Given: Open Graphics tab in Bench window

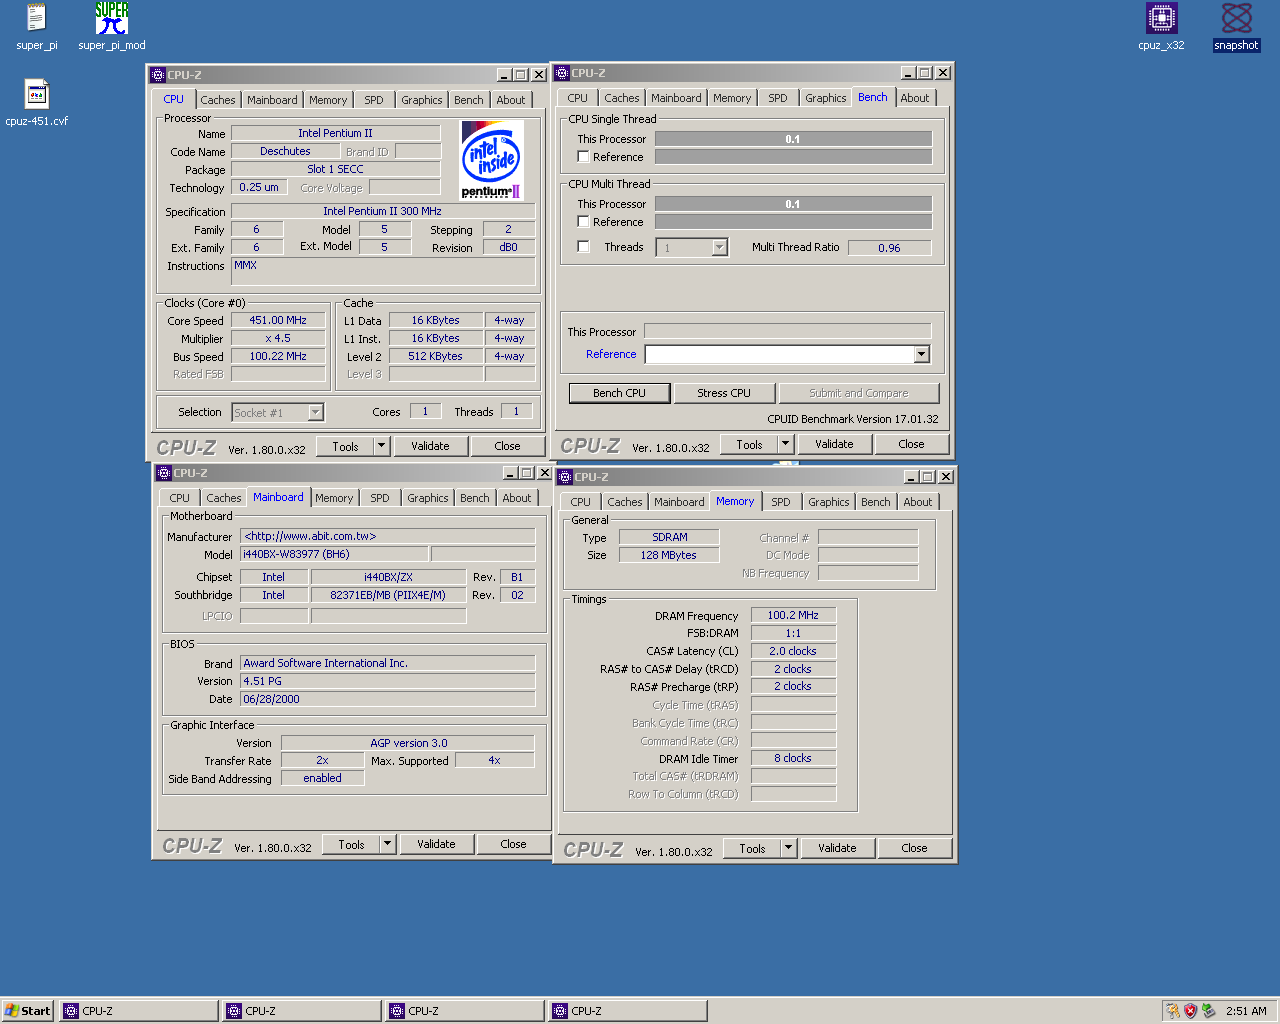Looking at the screenshot, I should point(825,98).
